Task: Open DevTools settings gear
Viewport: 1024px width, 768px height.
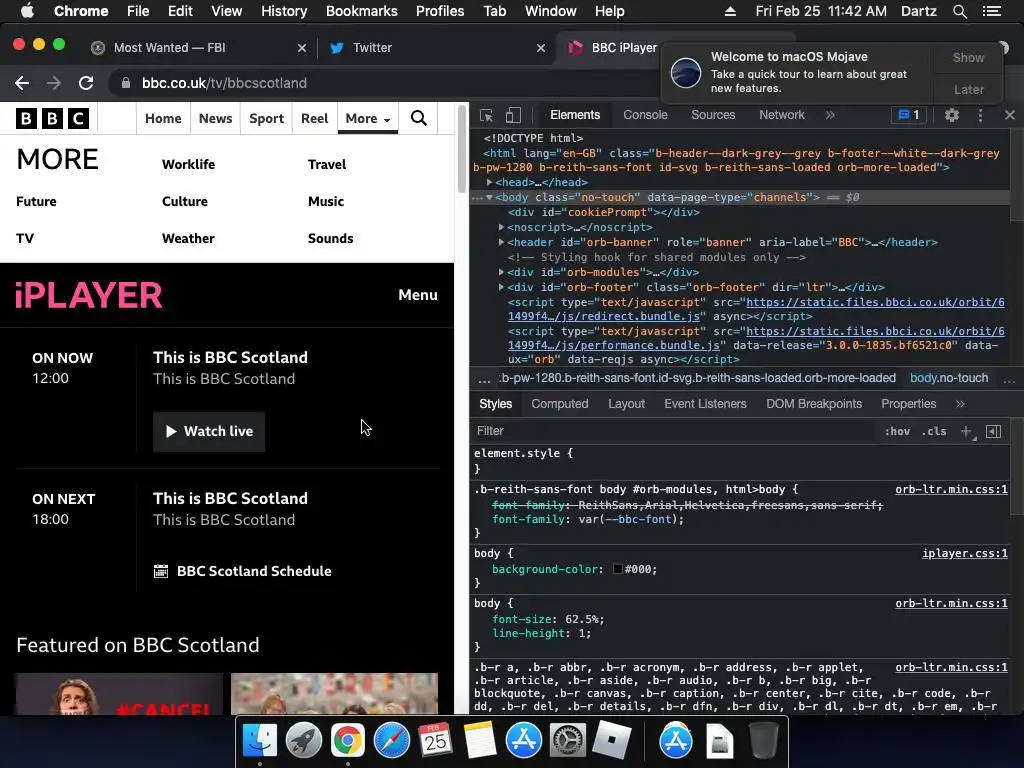Action: (x=952, y=116)
